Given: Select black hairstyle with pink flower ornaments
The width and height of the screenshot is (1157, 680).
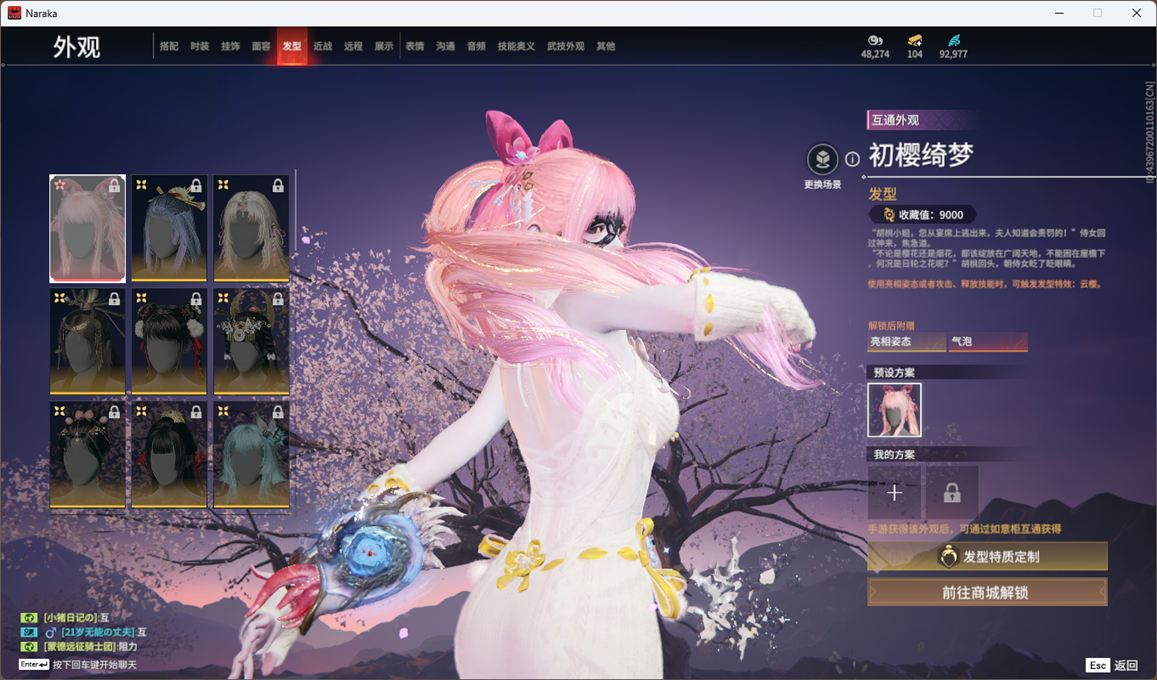Looking at the screenshot, I should tap(87, 455).
